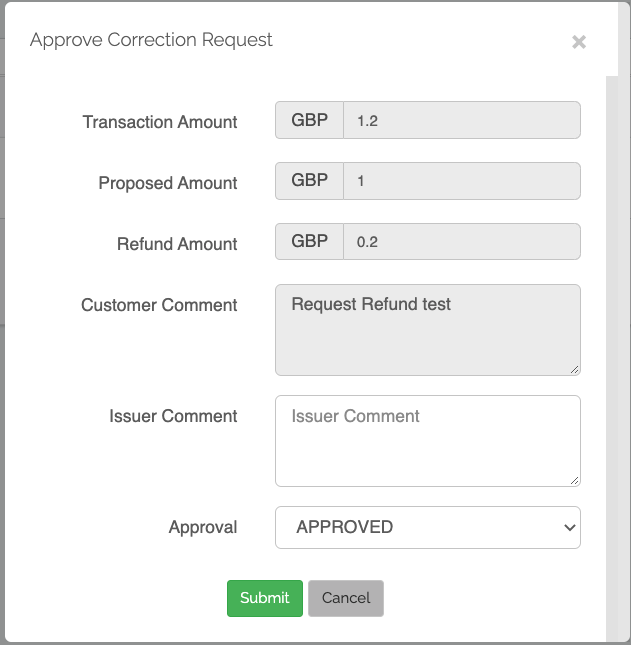Click the Issuer Comment resize handle

click(x=574, y=480)
